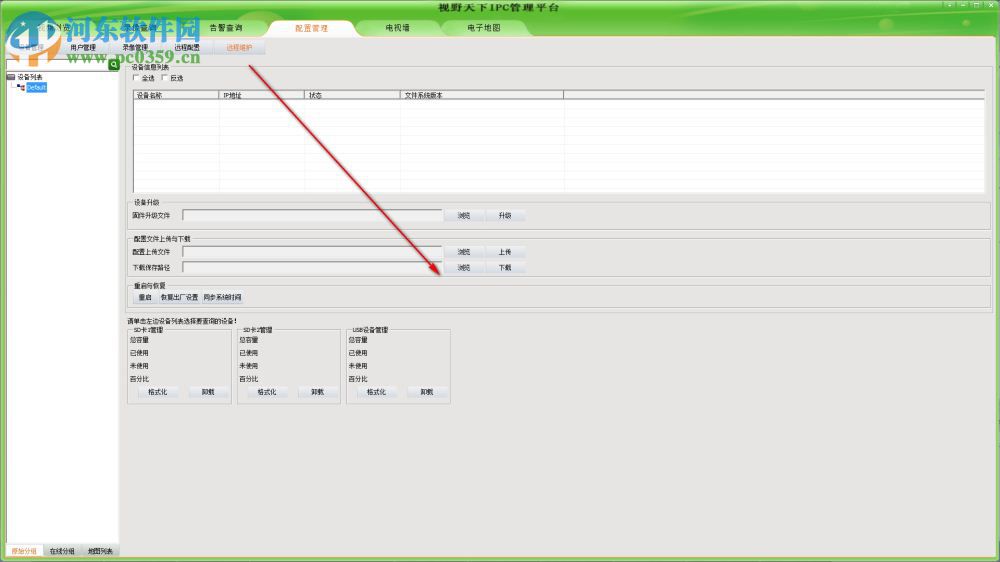The height and width of the screenshot is (562, 1000).
Task: Click the green search icon beside device search box
Action: [x=114, y=64]
